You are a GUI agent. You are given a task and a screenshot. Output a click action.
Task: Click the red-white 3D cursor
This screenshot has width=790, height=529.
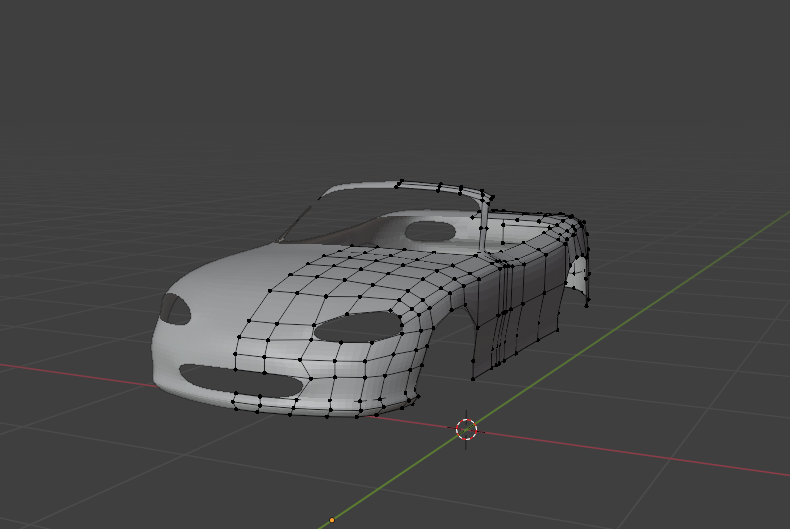click(x=466, y=429)
